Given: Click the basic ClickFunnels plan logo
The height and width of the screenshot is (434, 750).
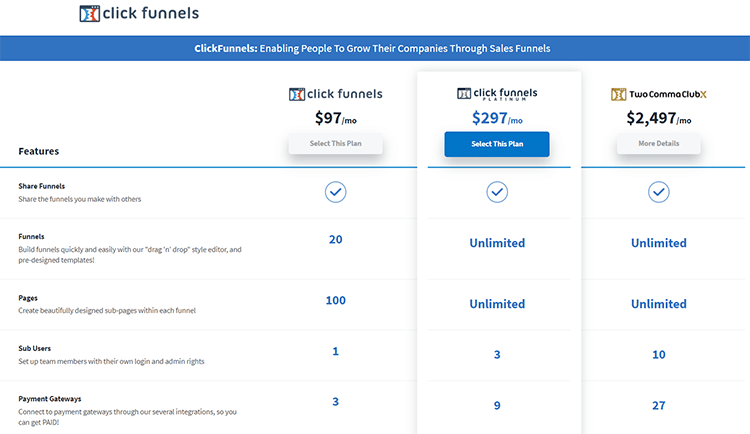Looking at the screenshot, I should pos(335,94).
